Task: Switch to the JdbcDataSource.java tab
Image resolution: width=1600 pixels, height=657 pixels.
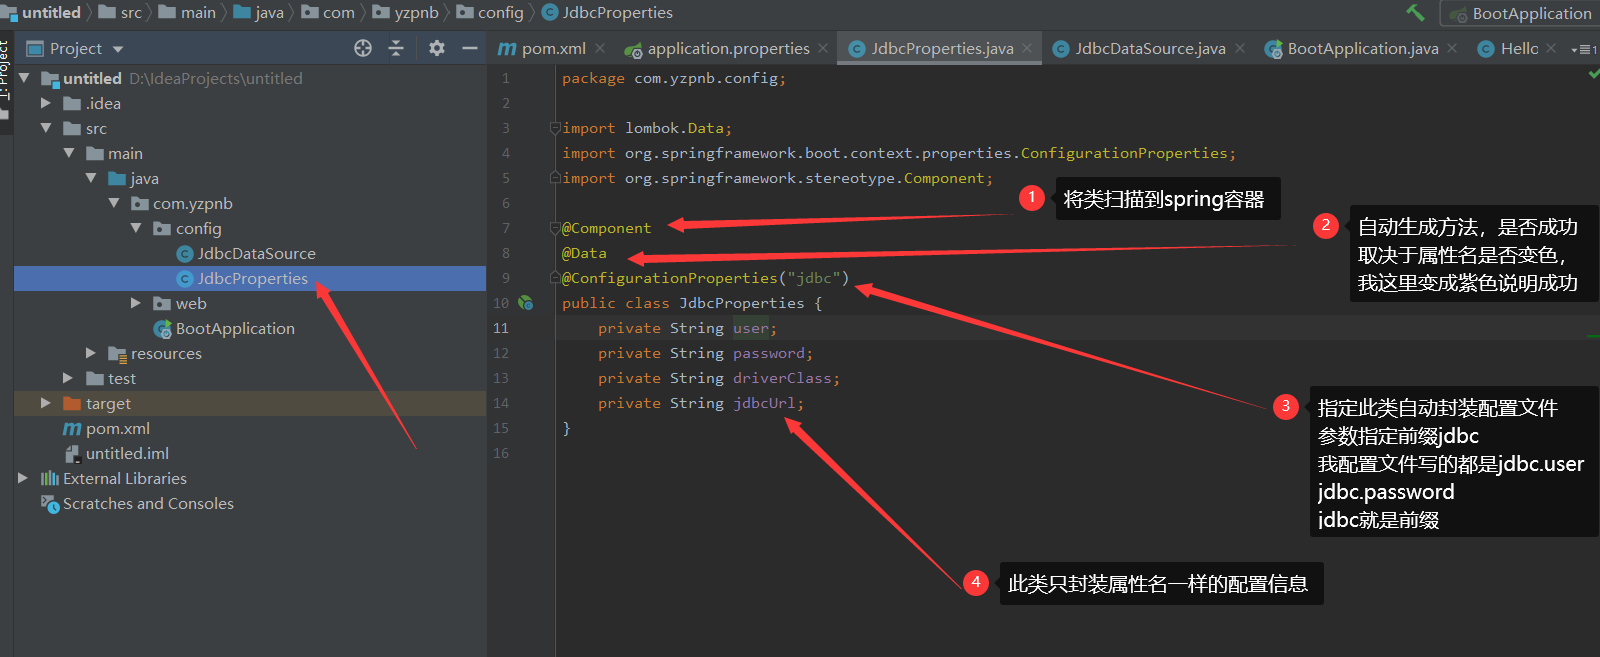Action: click(x=1140, y=48)
